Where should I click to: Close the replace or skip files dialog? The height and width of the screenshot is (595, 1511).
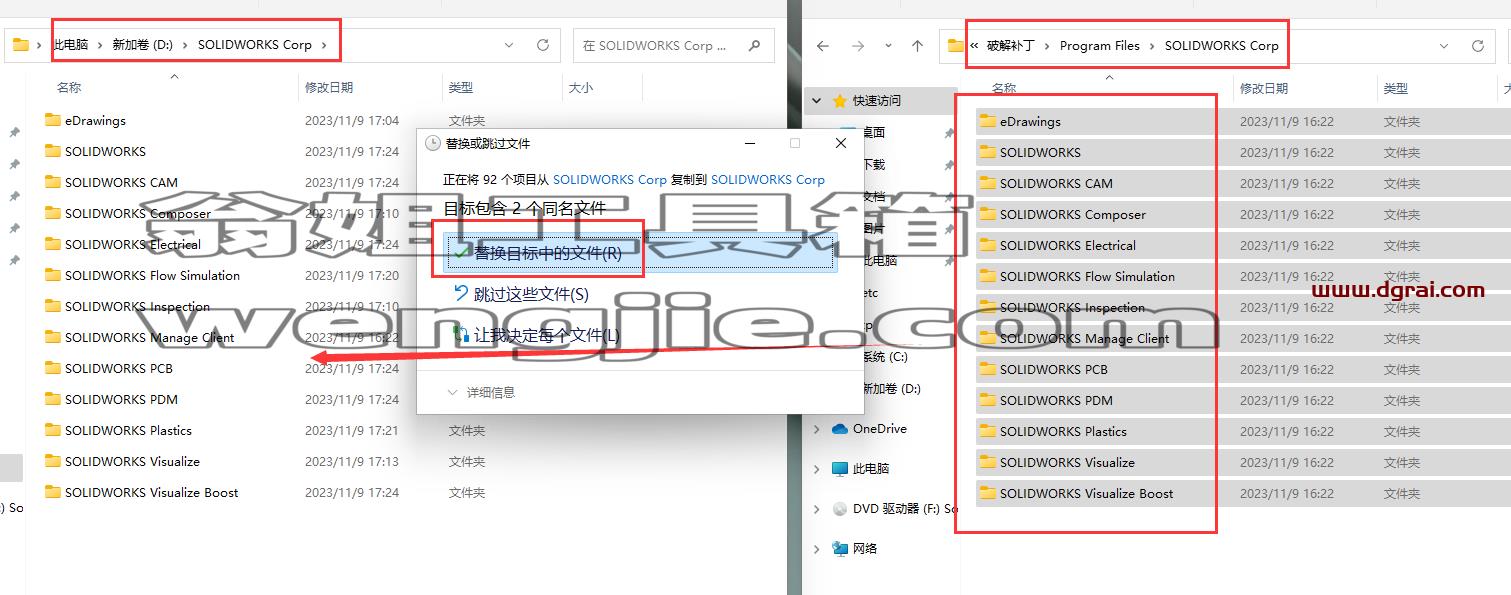(x=841, y=143)
